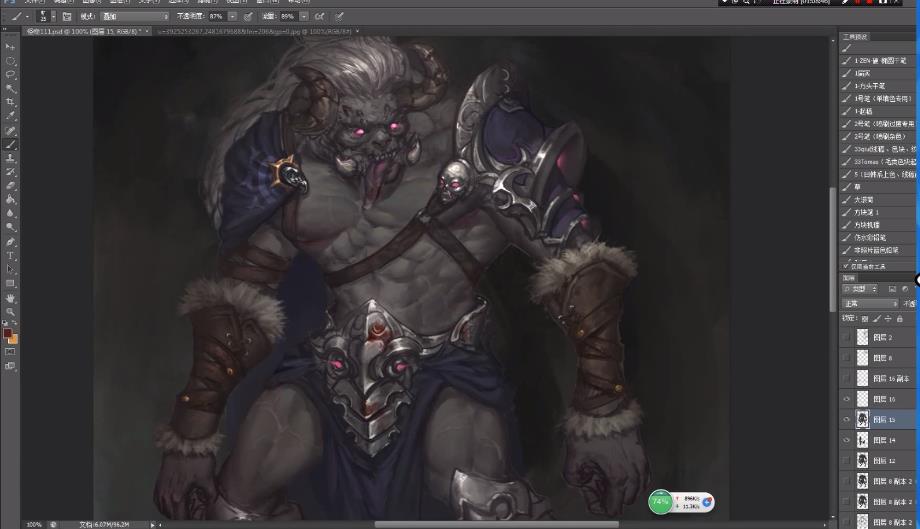The height and width of the screenshot is (529, 920).
Task: Toggle pen pressure for brush size
Action: point(339,16)
